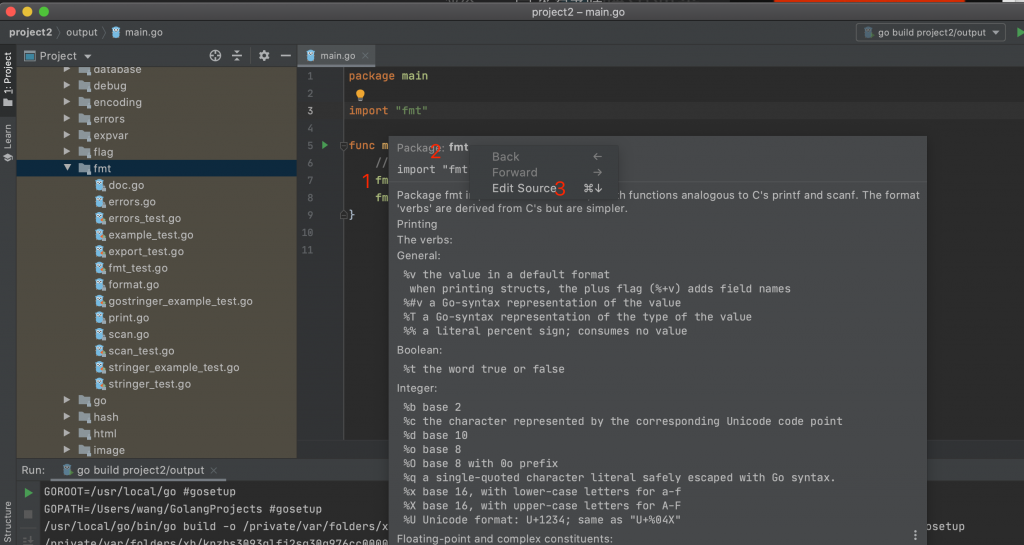This screenshot has height=545, width=1024.
Task: Open the go build project2/output configuration dropdown
Action: (931, 32)
